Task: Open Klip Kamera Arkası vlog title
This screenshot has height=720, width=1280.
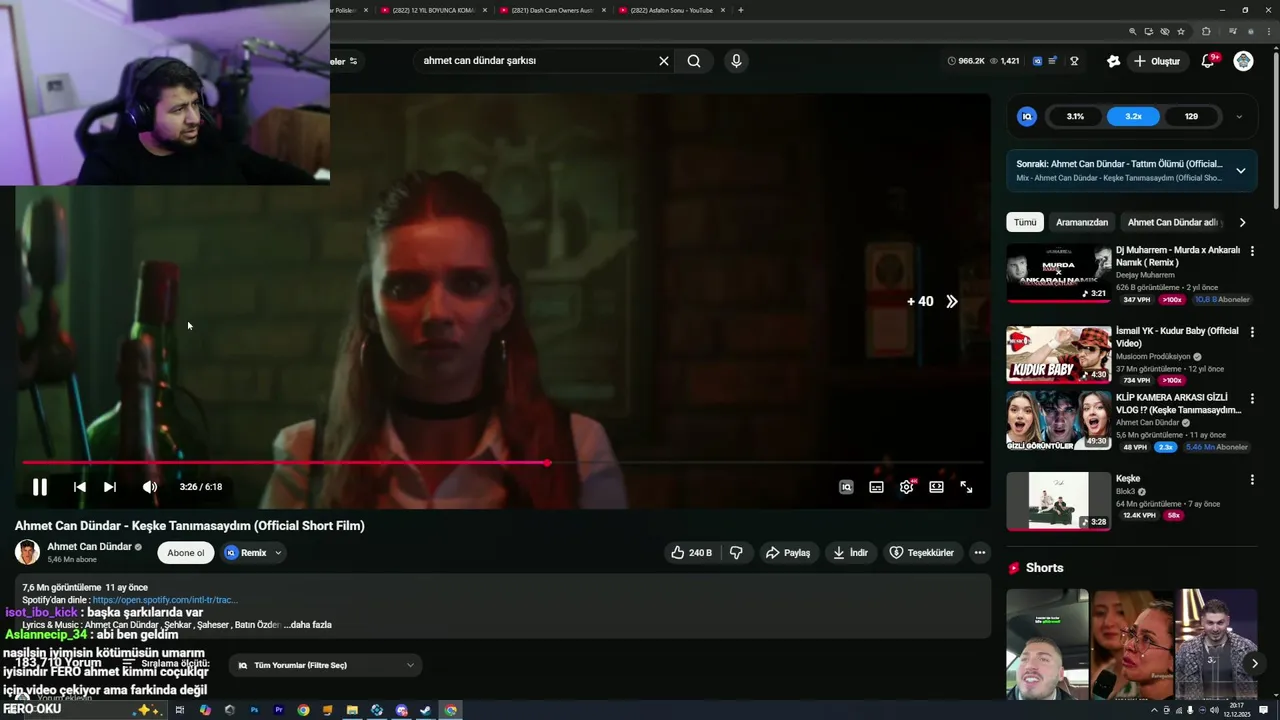Action: 1179,403
